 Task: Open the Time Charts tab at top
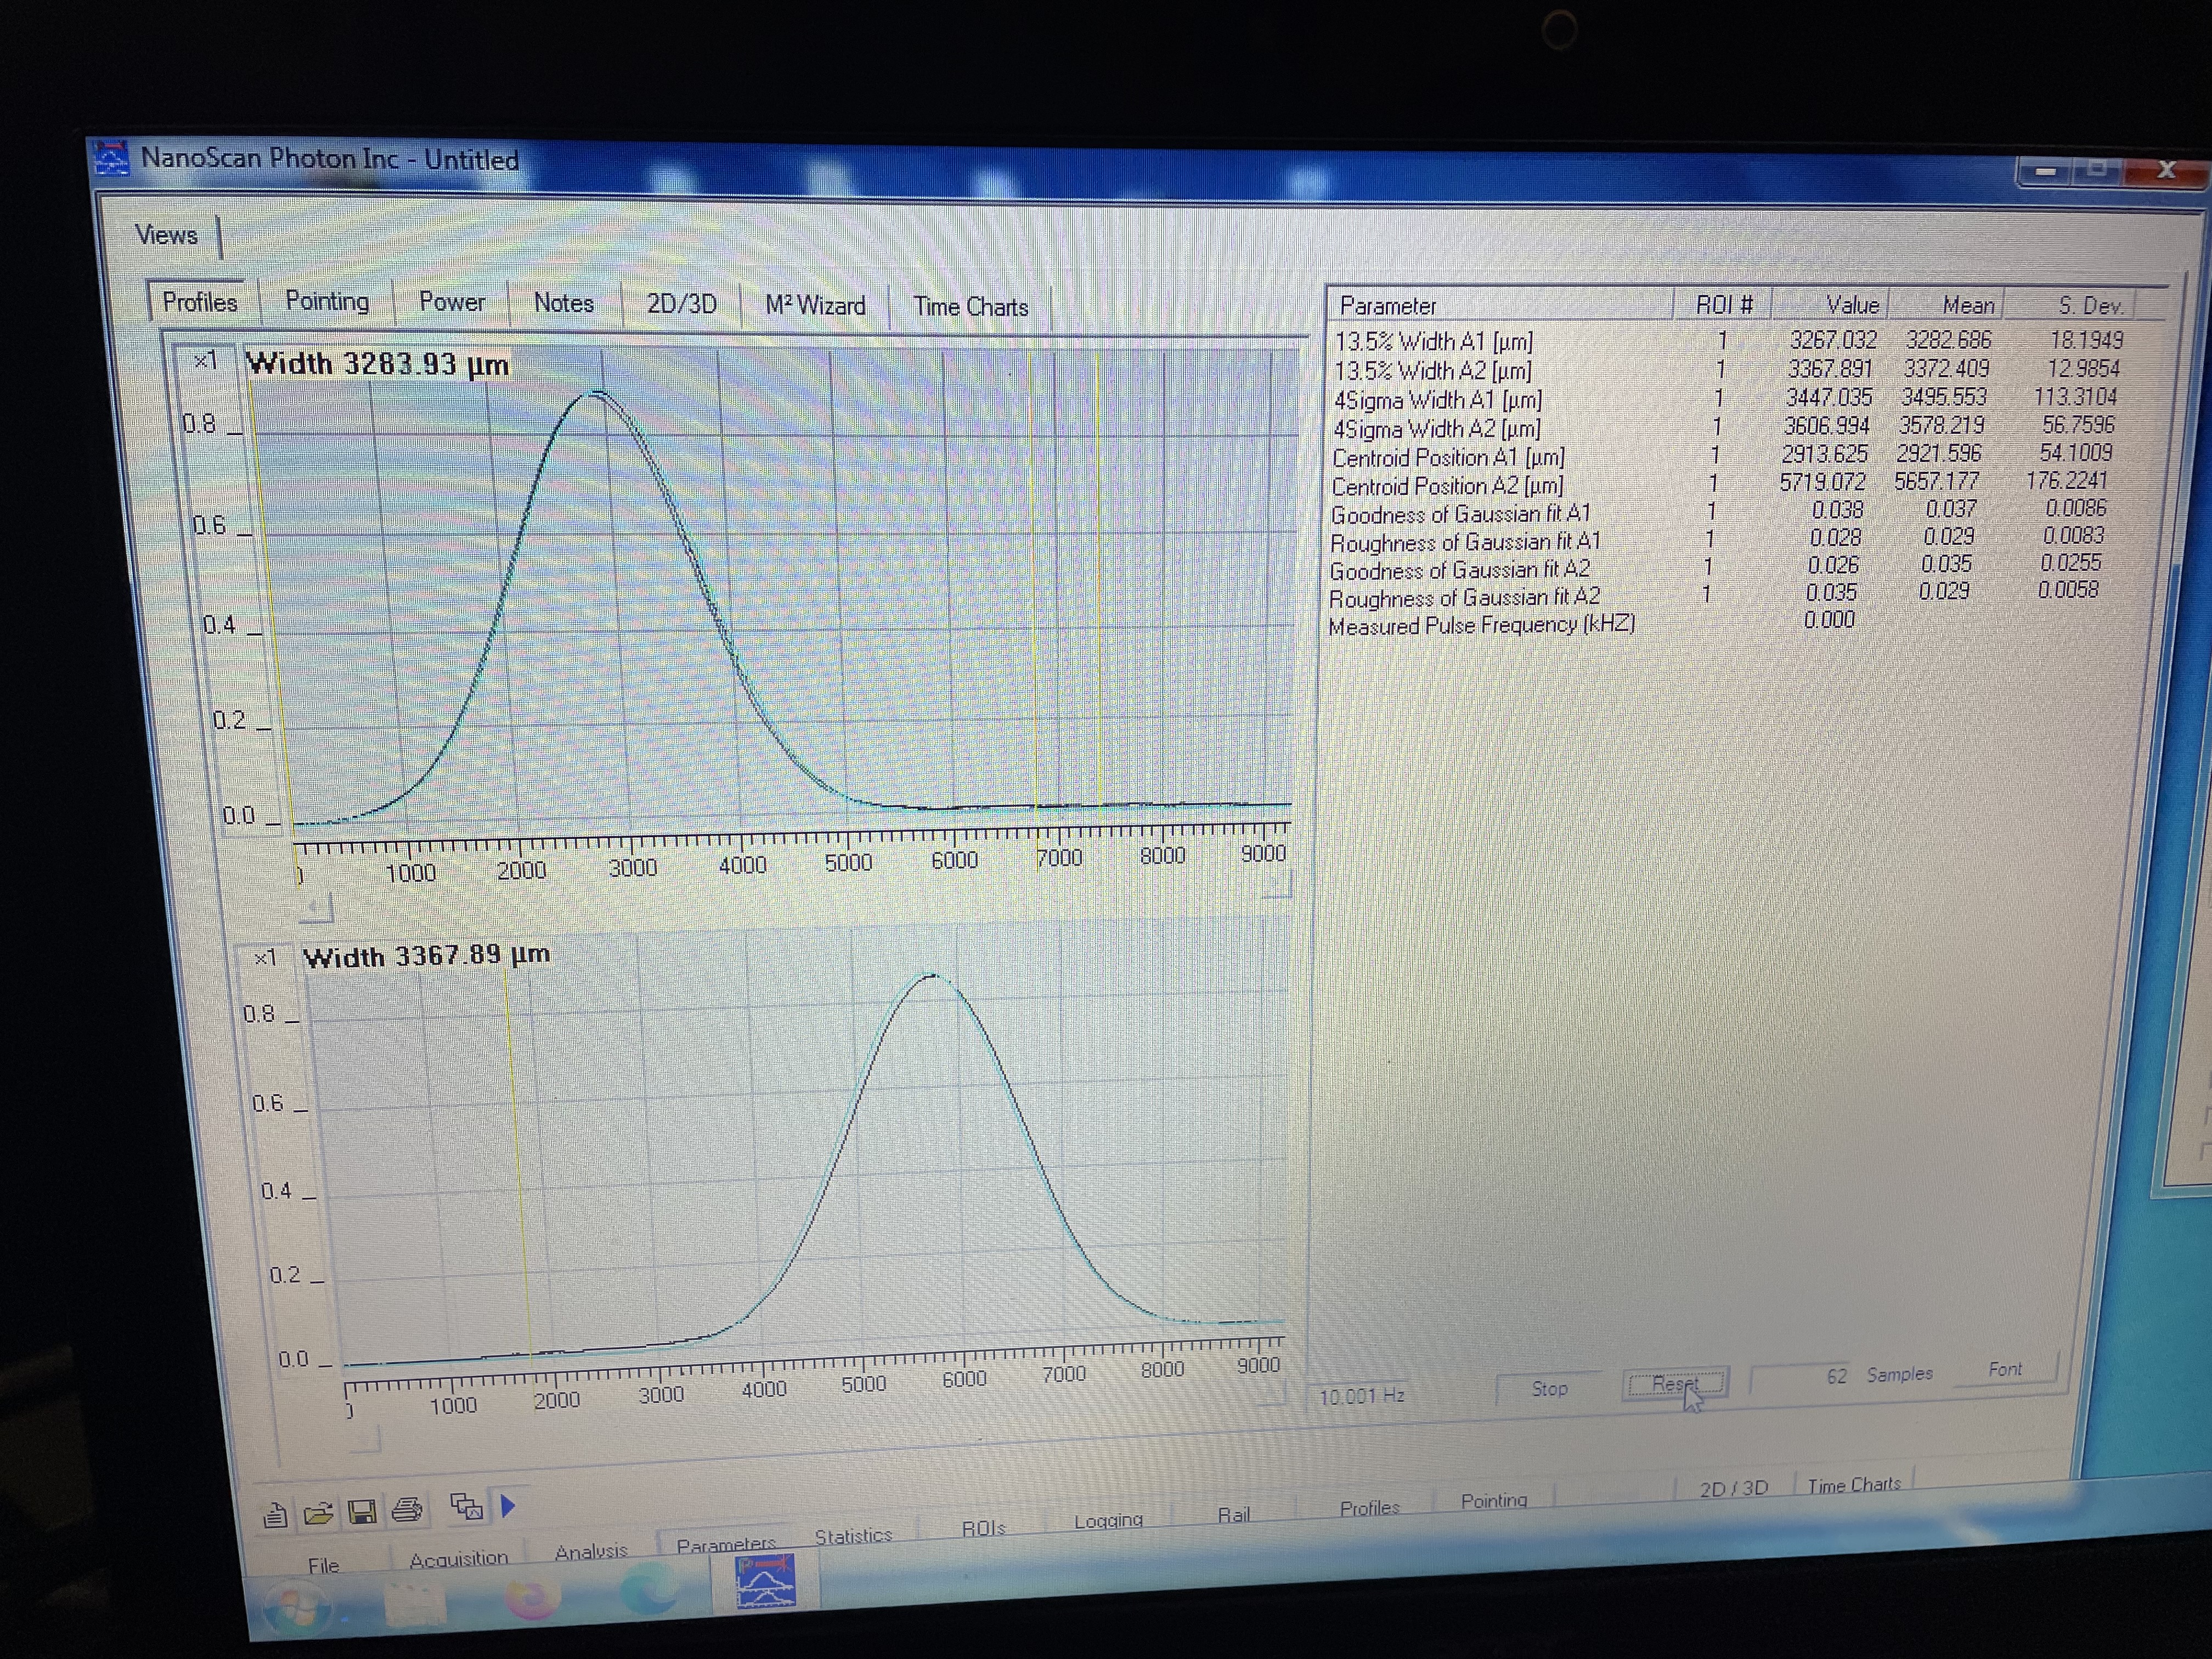click(970, 307)
